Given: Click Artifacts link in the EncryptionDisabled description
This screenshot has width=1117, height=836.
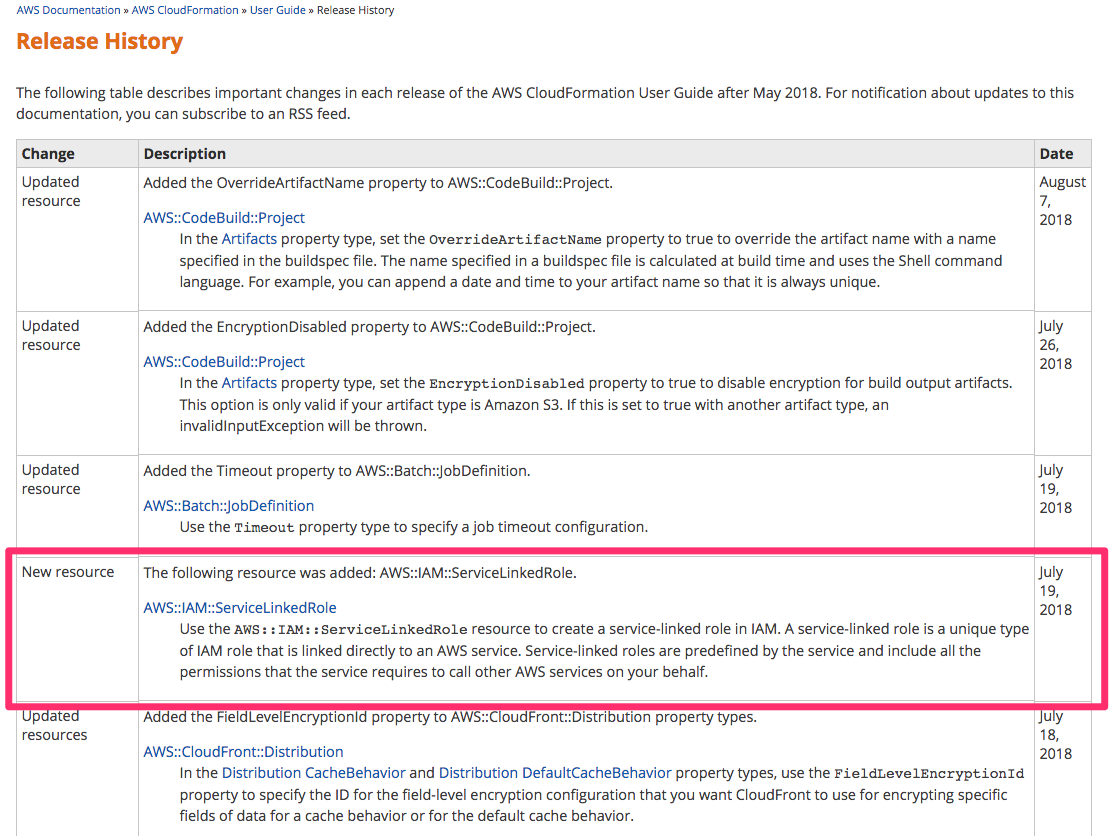Looking at the screenshot, I should 249,382.
